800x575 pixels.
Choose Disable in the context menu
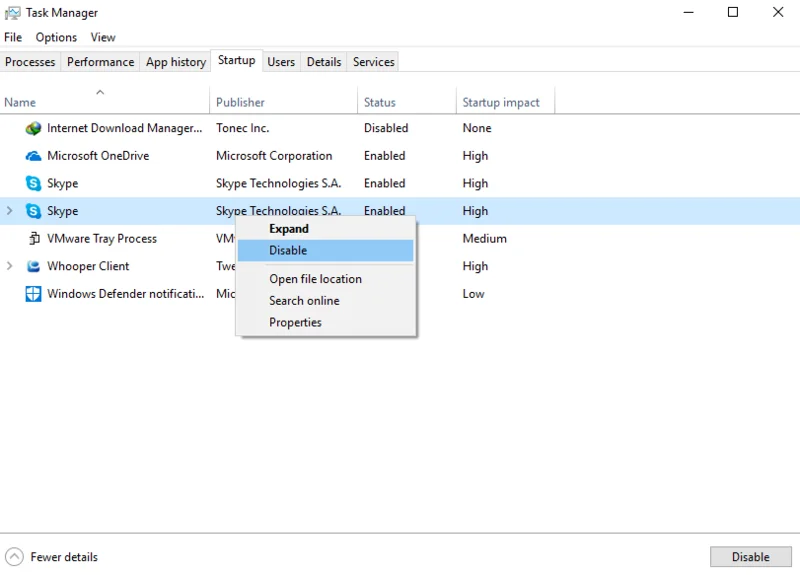coord(326,251)
